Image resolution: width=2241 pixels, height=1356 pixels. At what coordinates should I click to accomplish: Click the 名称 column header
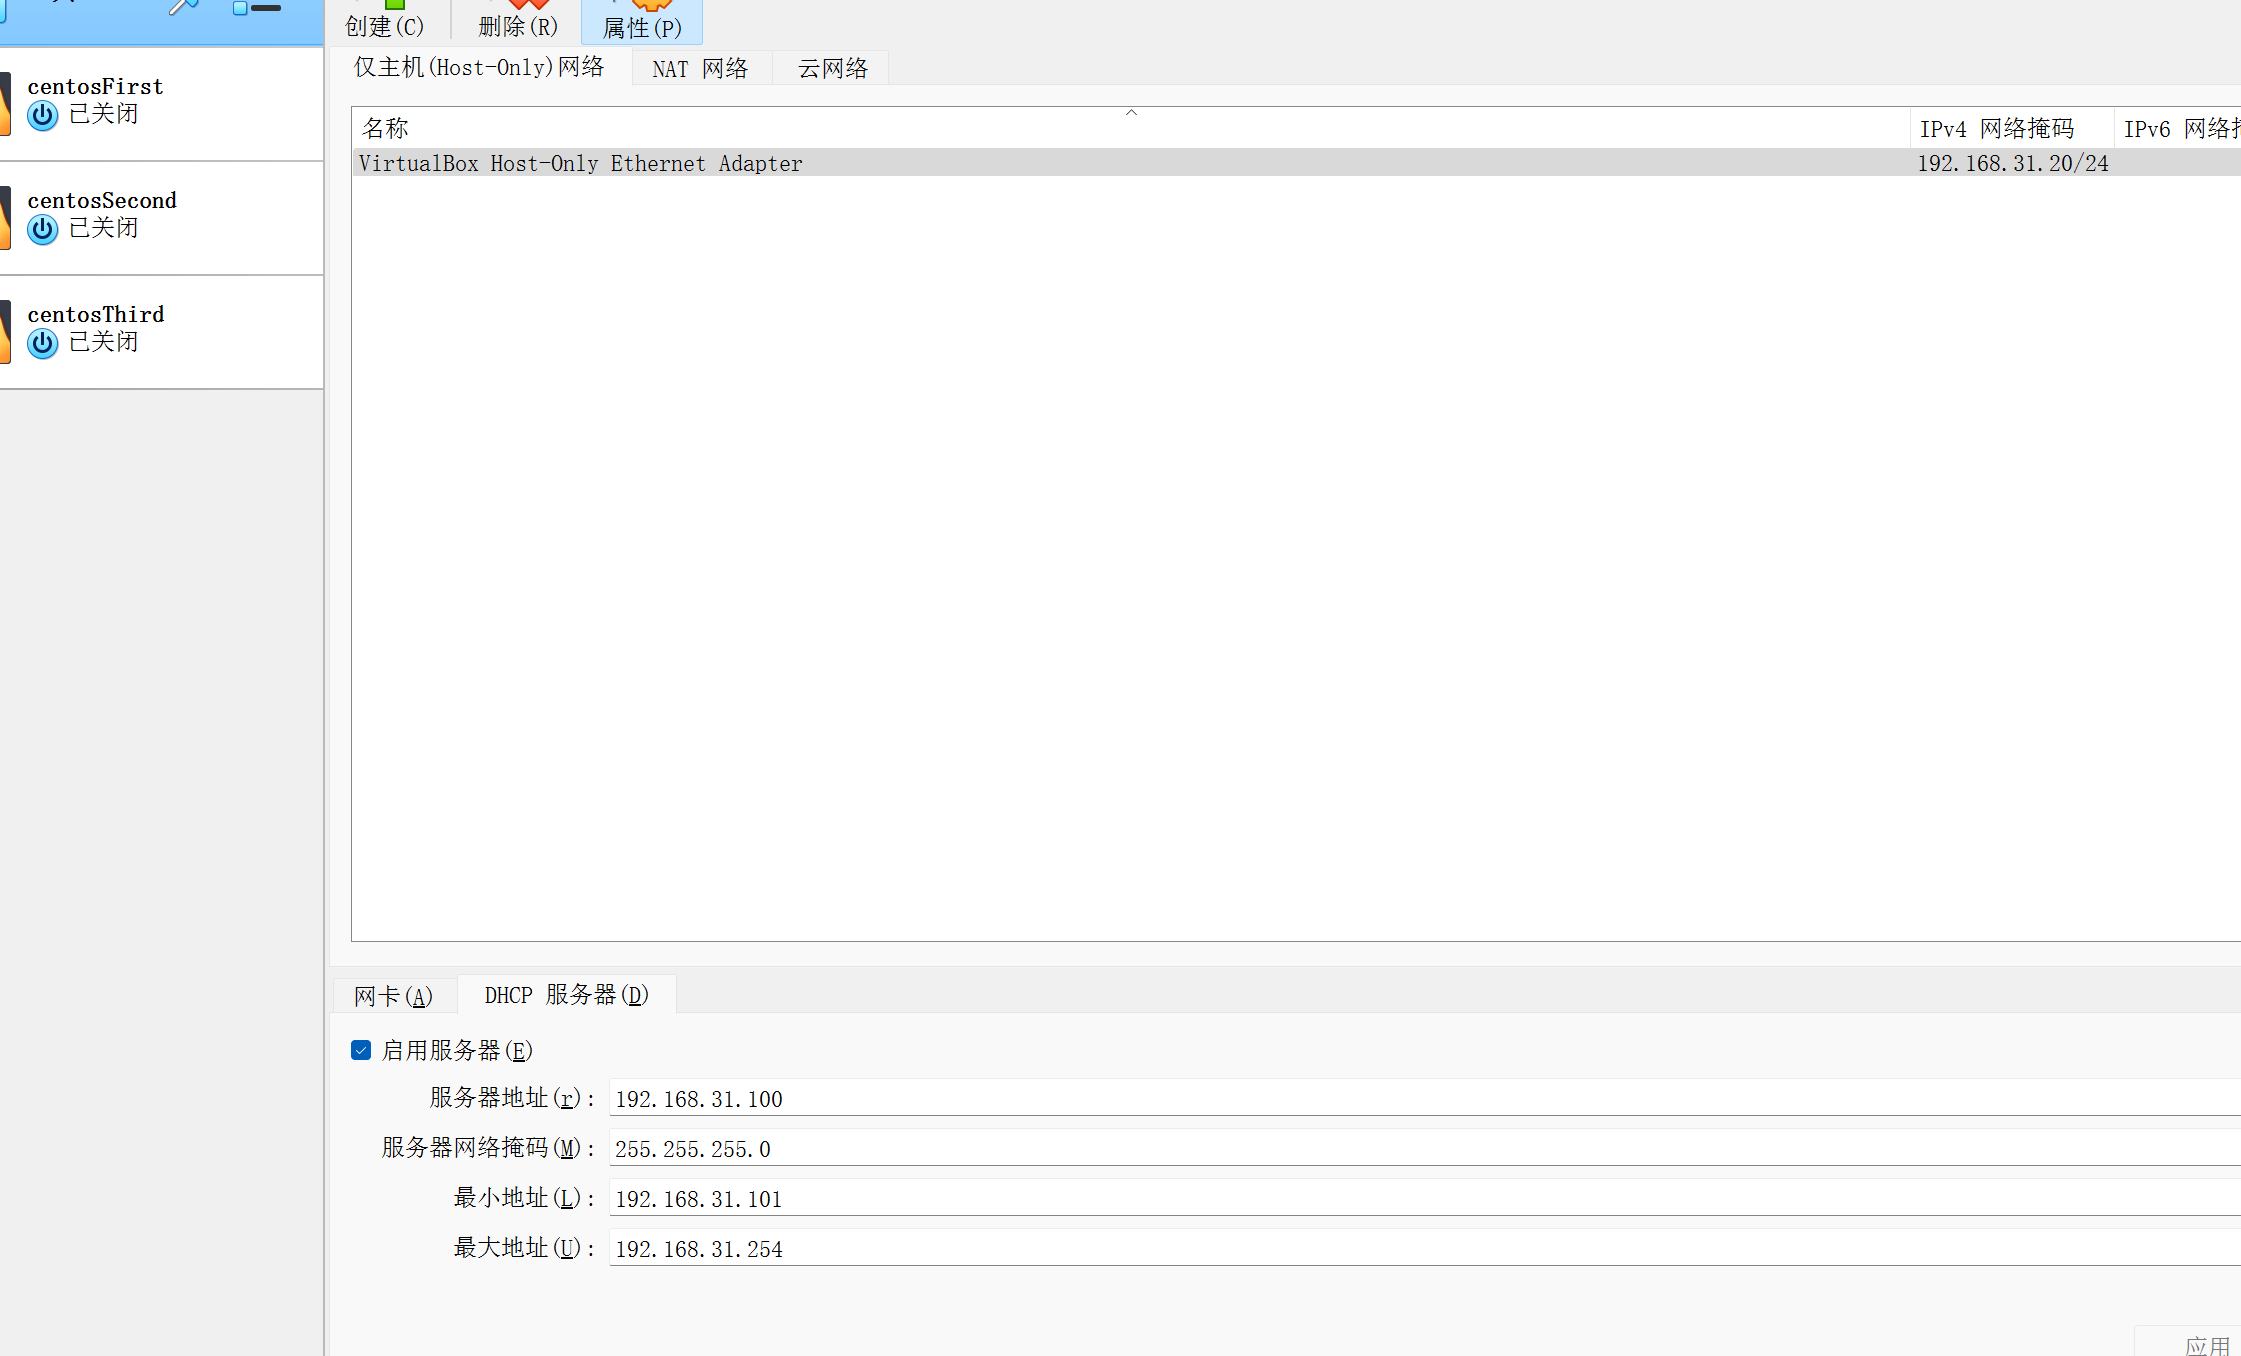pyautogui.click(x=386, y=129)
